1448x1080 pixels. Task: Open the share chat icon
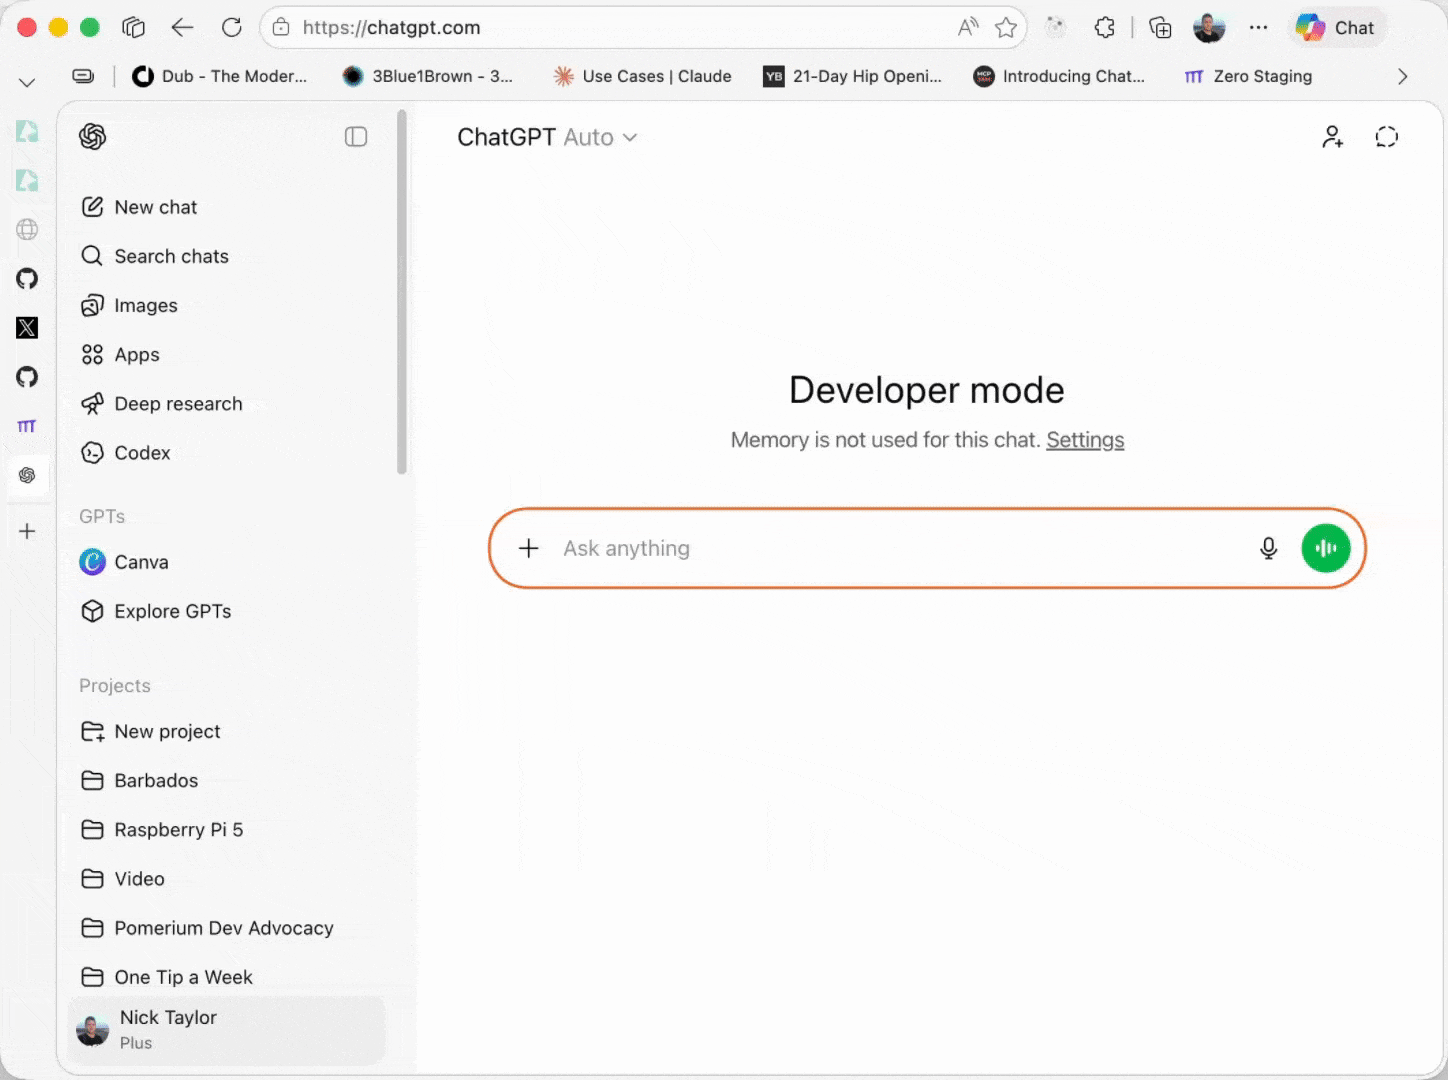1332,136
